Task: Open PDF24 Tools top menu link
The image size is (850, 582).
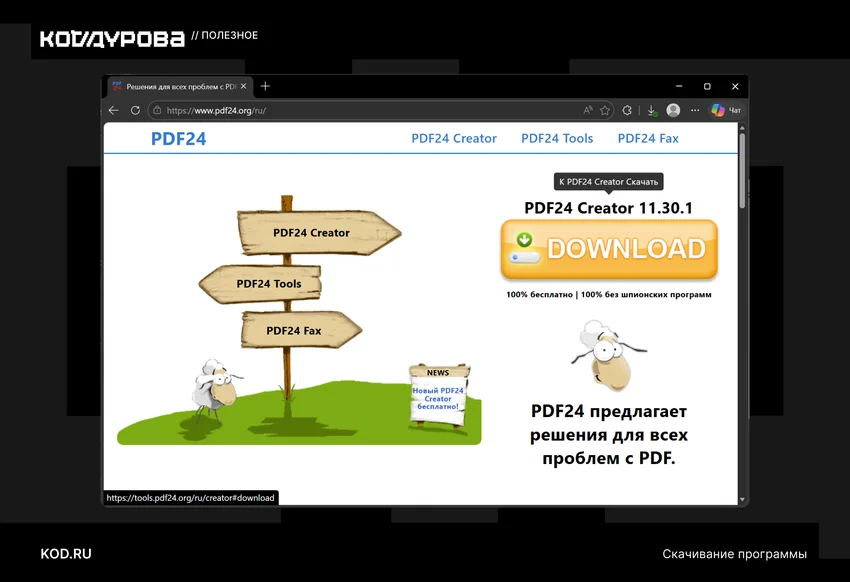Action: pos(557,139)
